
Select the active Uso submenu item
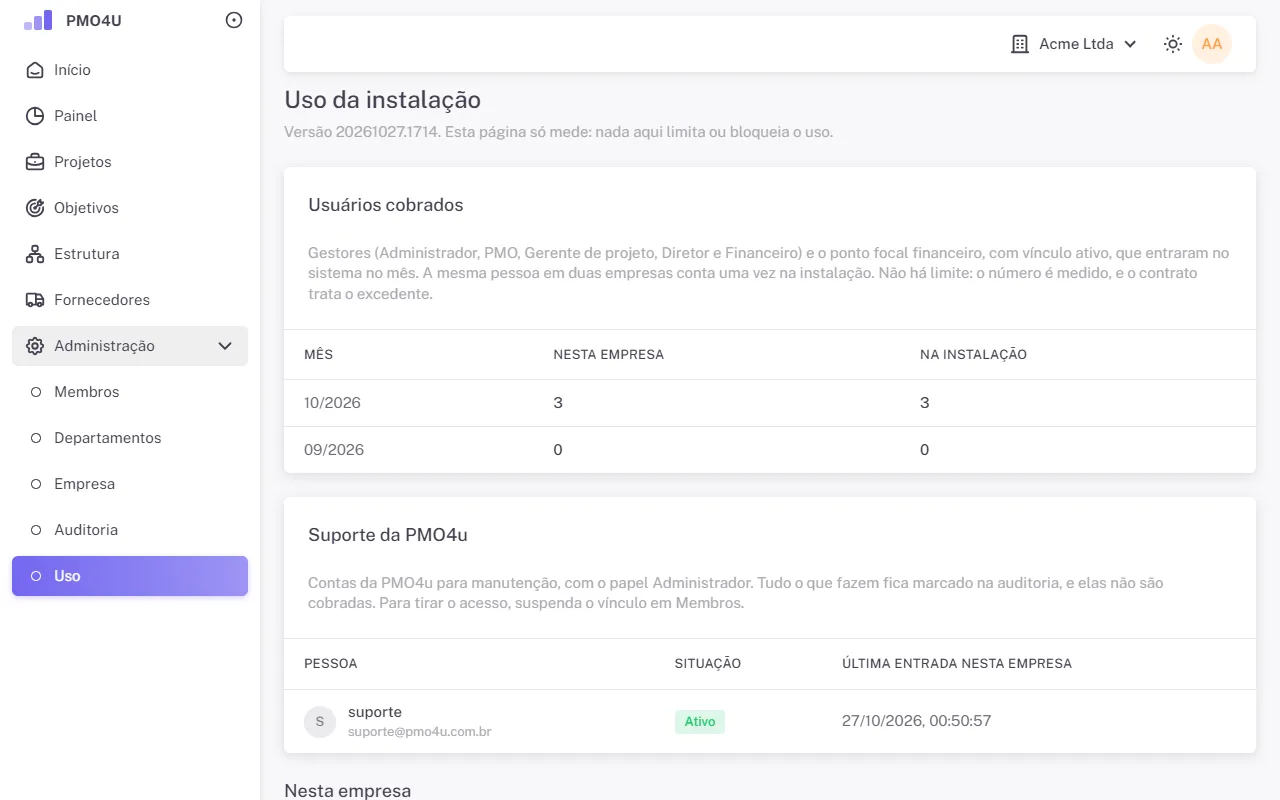(130, 576)
